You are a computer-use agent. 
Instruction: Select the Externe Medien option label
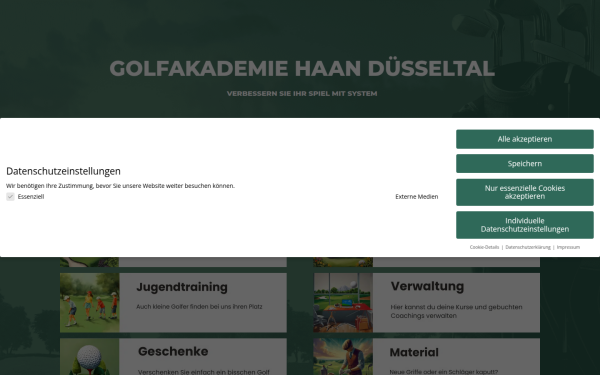(x=416, y=197)
